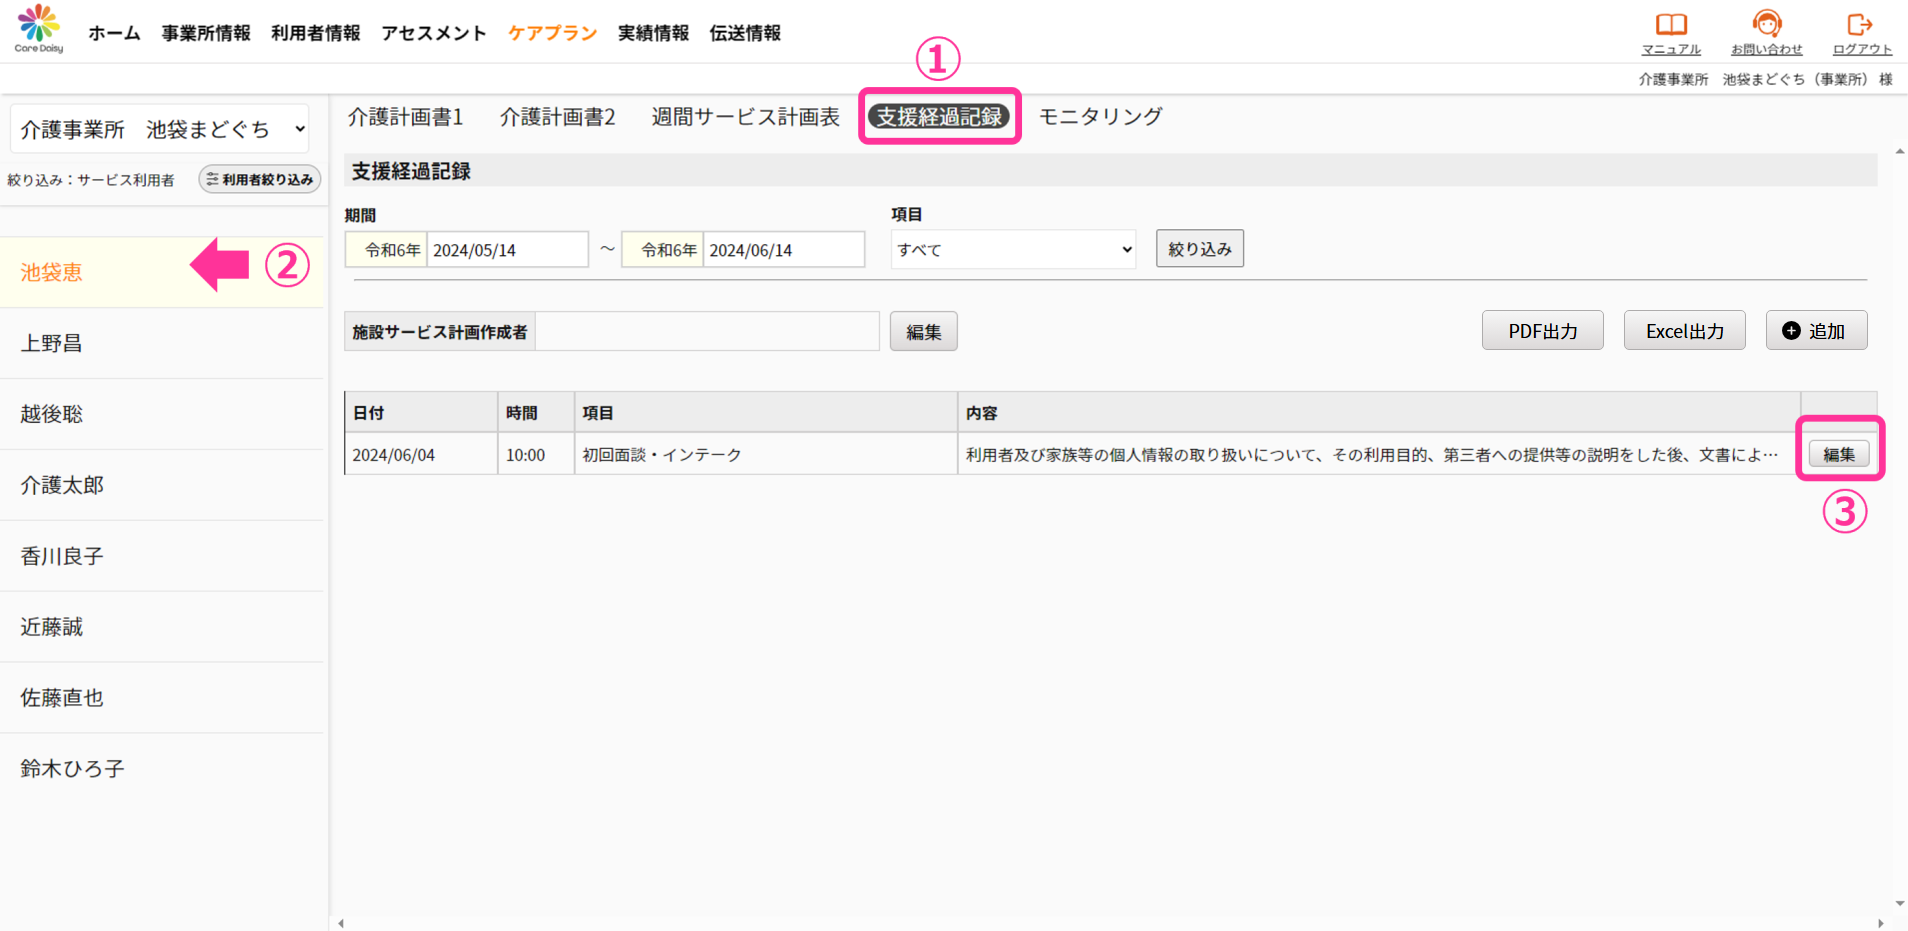
Task: Open the 実績情報 menu
Action: coord(653,33)
